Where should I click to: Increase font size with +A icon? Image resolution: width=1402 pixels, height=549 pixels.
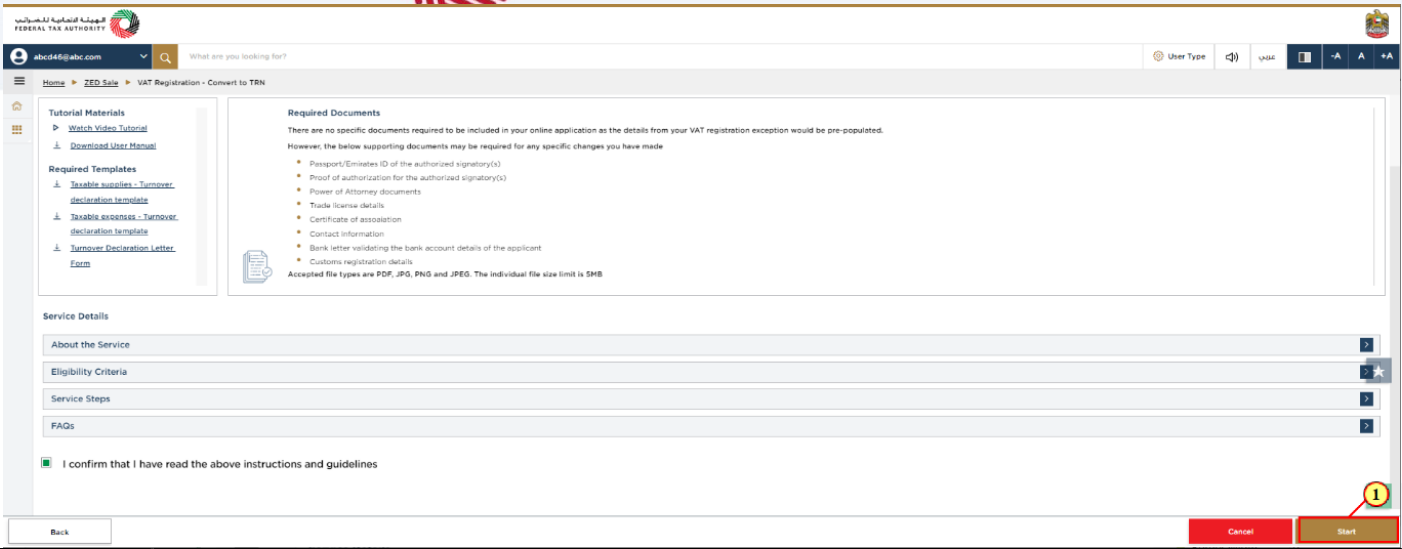(x=1386, y=57)
